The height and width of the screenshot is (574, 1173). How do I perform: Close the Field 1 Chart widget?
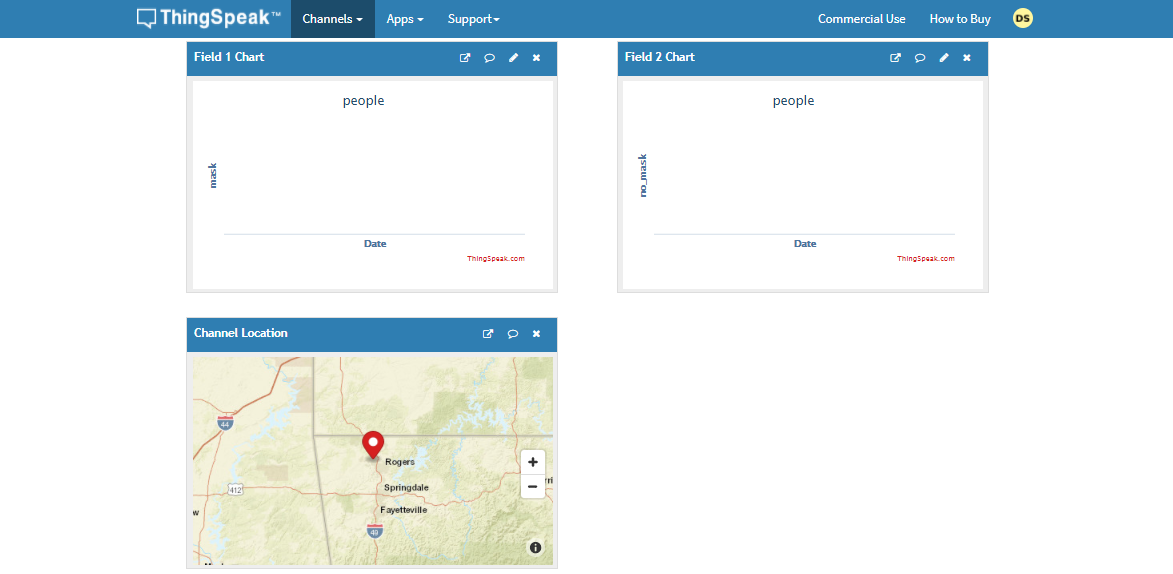(536, 58)
